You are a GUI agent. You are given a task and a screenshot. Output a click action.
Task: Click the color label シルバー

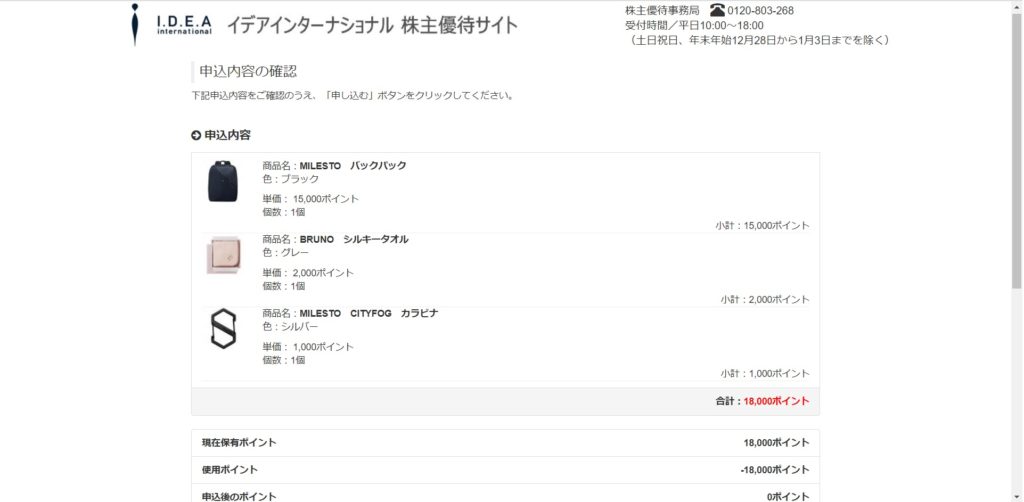coord(300,326)
